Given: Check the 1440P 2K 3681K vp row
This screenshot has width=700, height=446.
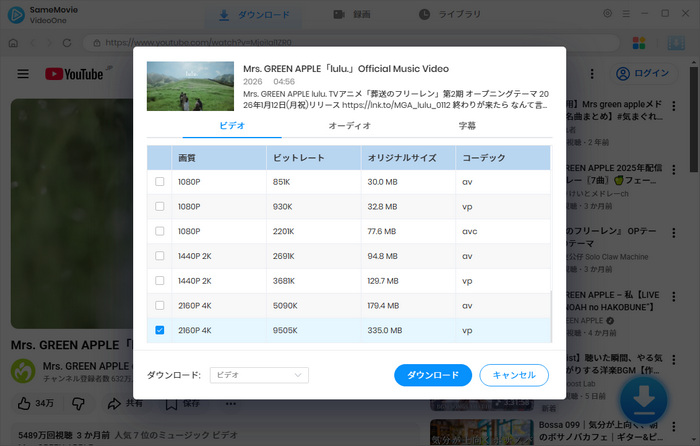Looking at the screenshot, I should tap(159, 281).
